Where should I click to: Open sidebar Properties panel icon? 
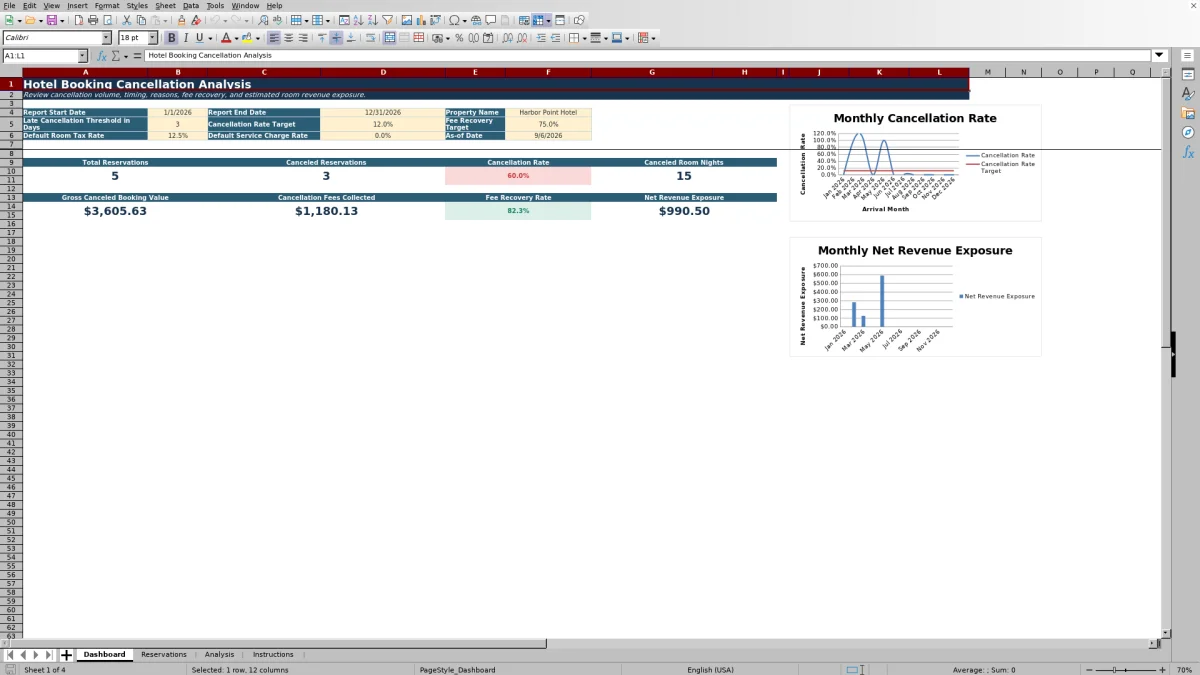pyautogui.click(x=1188, y=75)
